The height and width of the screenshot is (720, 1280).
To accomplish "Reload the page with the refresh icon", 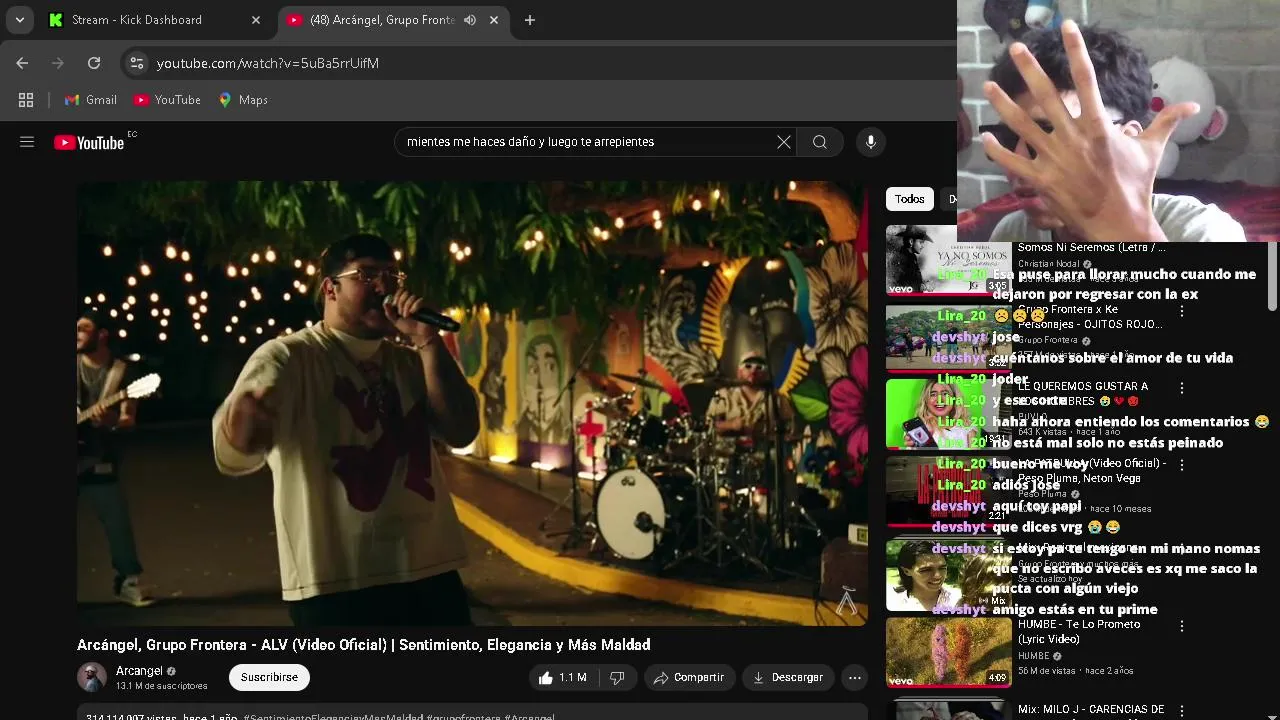I will pos(94,63).
